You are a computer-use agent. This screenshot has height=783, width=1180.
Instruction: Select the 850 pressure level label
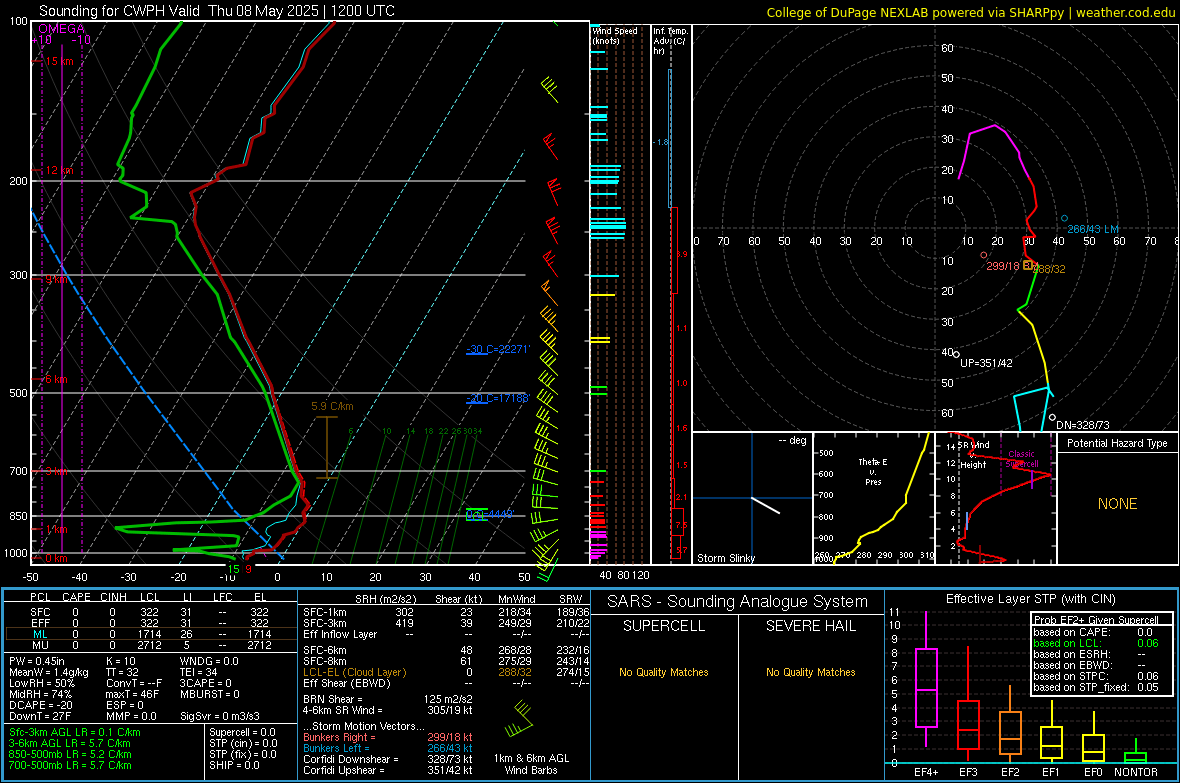click(x=18, y=516)
